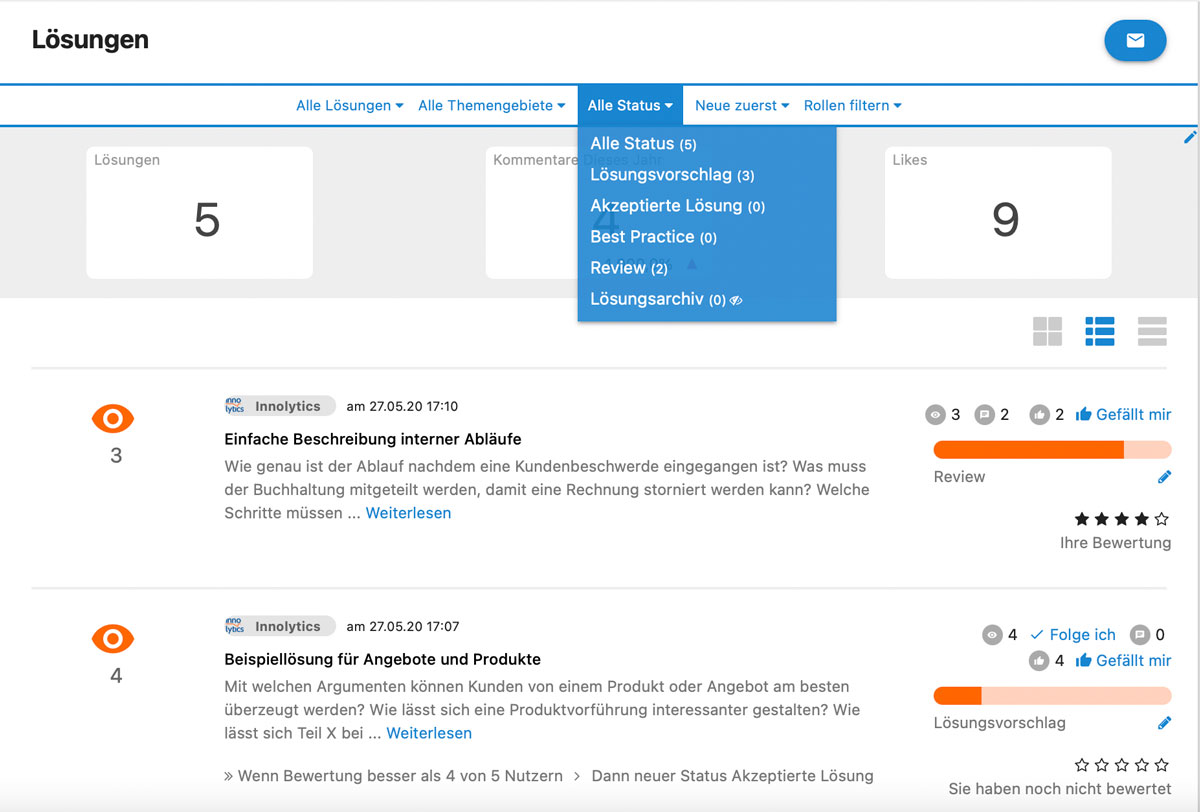Open 'Beispiellösung für Angebote und Produkte' title

pyautogui.click(x=382, y=660)
